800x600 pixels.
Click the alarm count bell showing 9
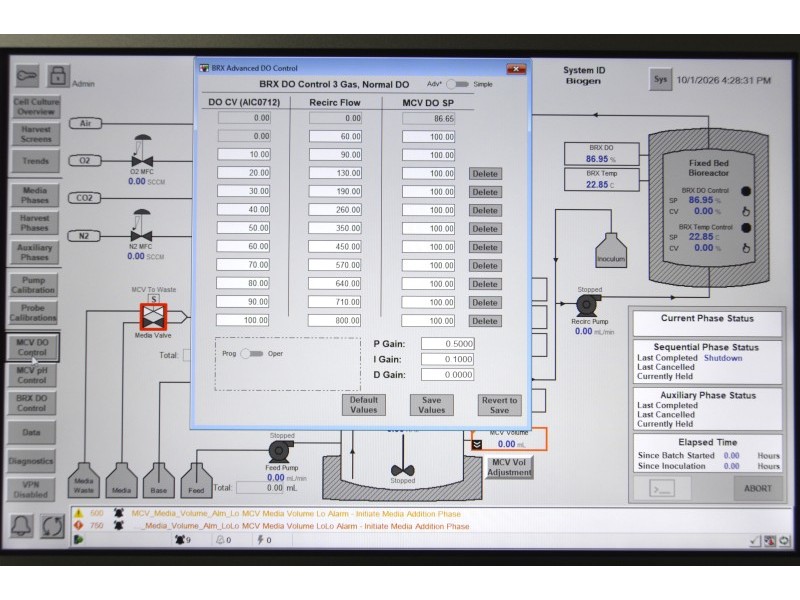pos(182,539)
